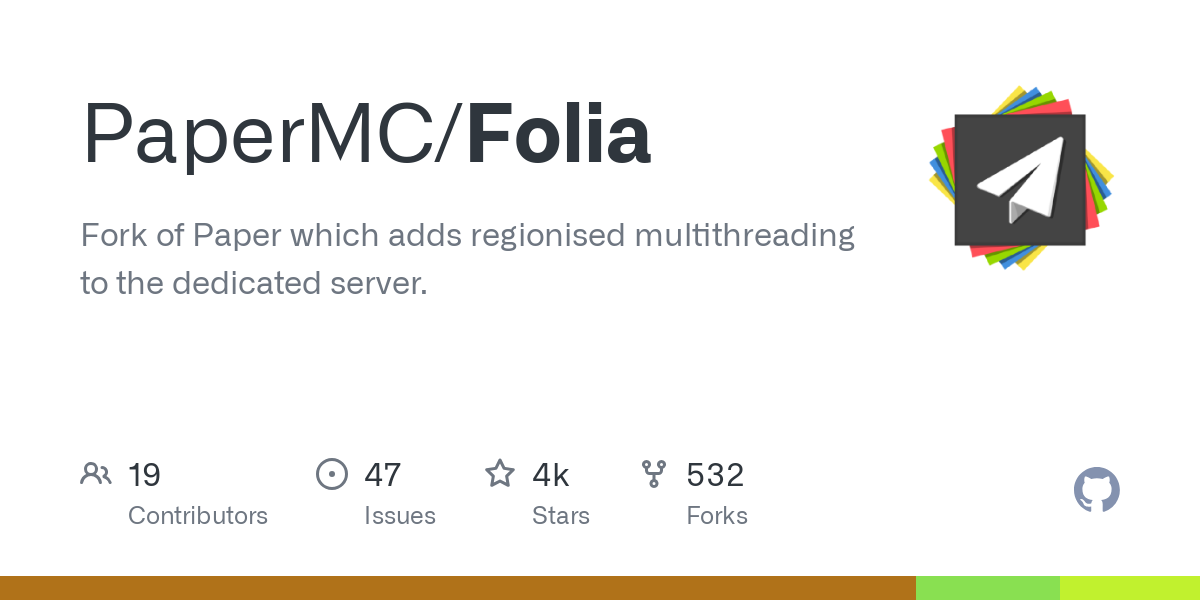Click the Forks branch icon
1200x600 pixels.
tap(654, 473)
